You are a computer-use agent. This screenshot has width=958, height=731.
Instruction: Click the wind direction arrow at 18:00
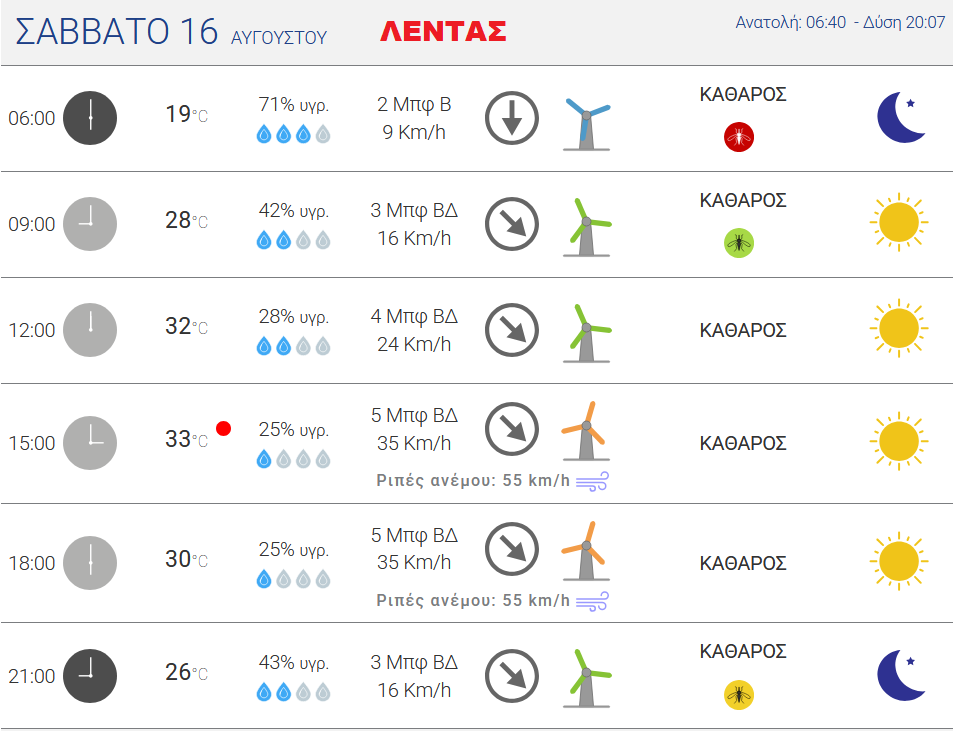pos(512,549)
